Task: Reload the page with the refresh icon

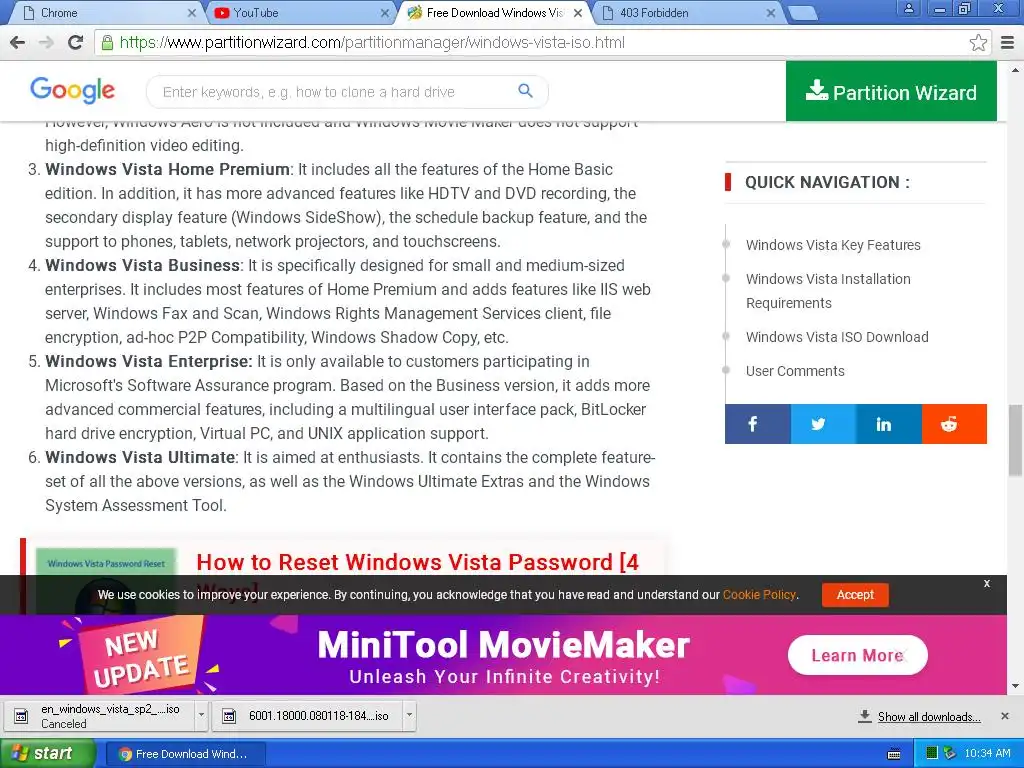Action: [76, 42]
